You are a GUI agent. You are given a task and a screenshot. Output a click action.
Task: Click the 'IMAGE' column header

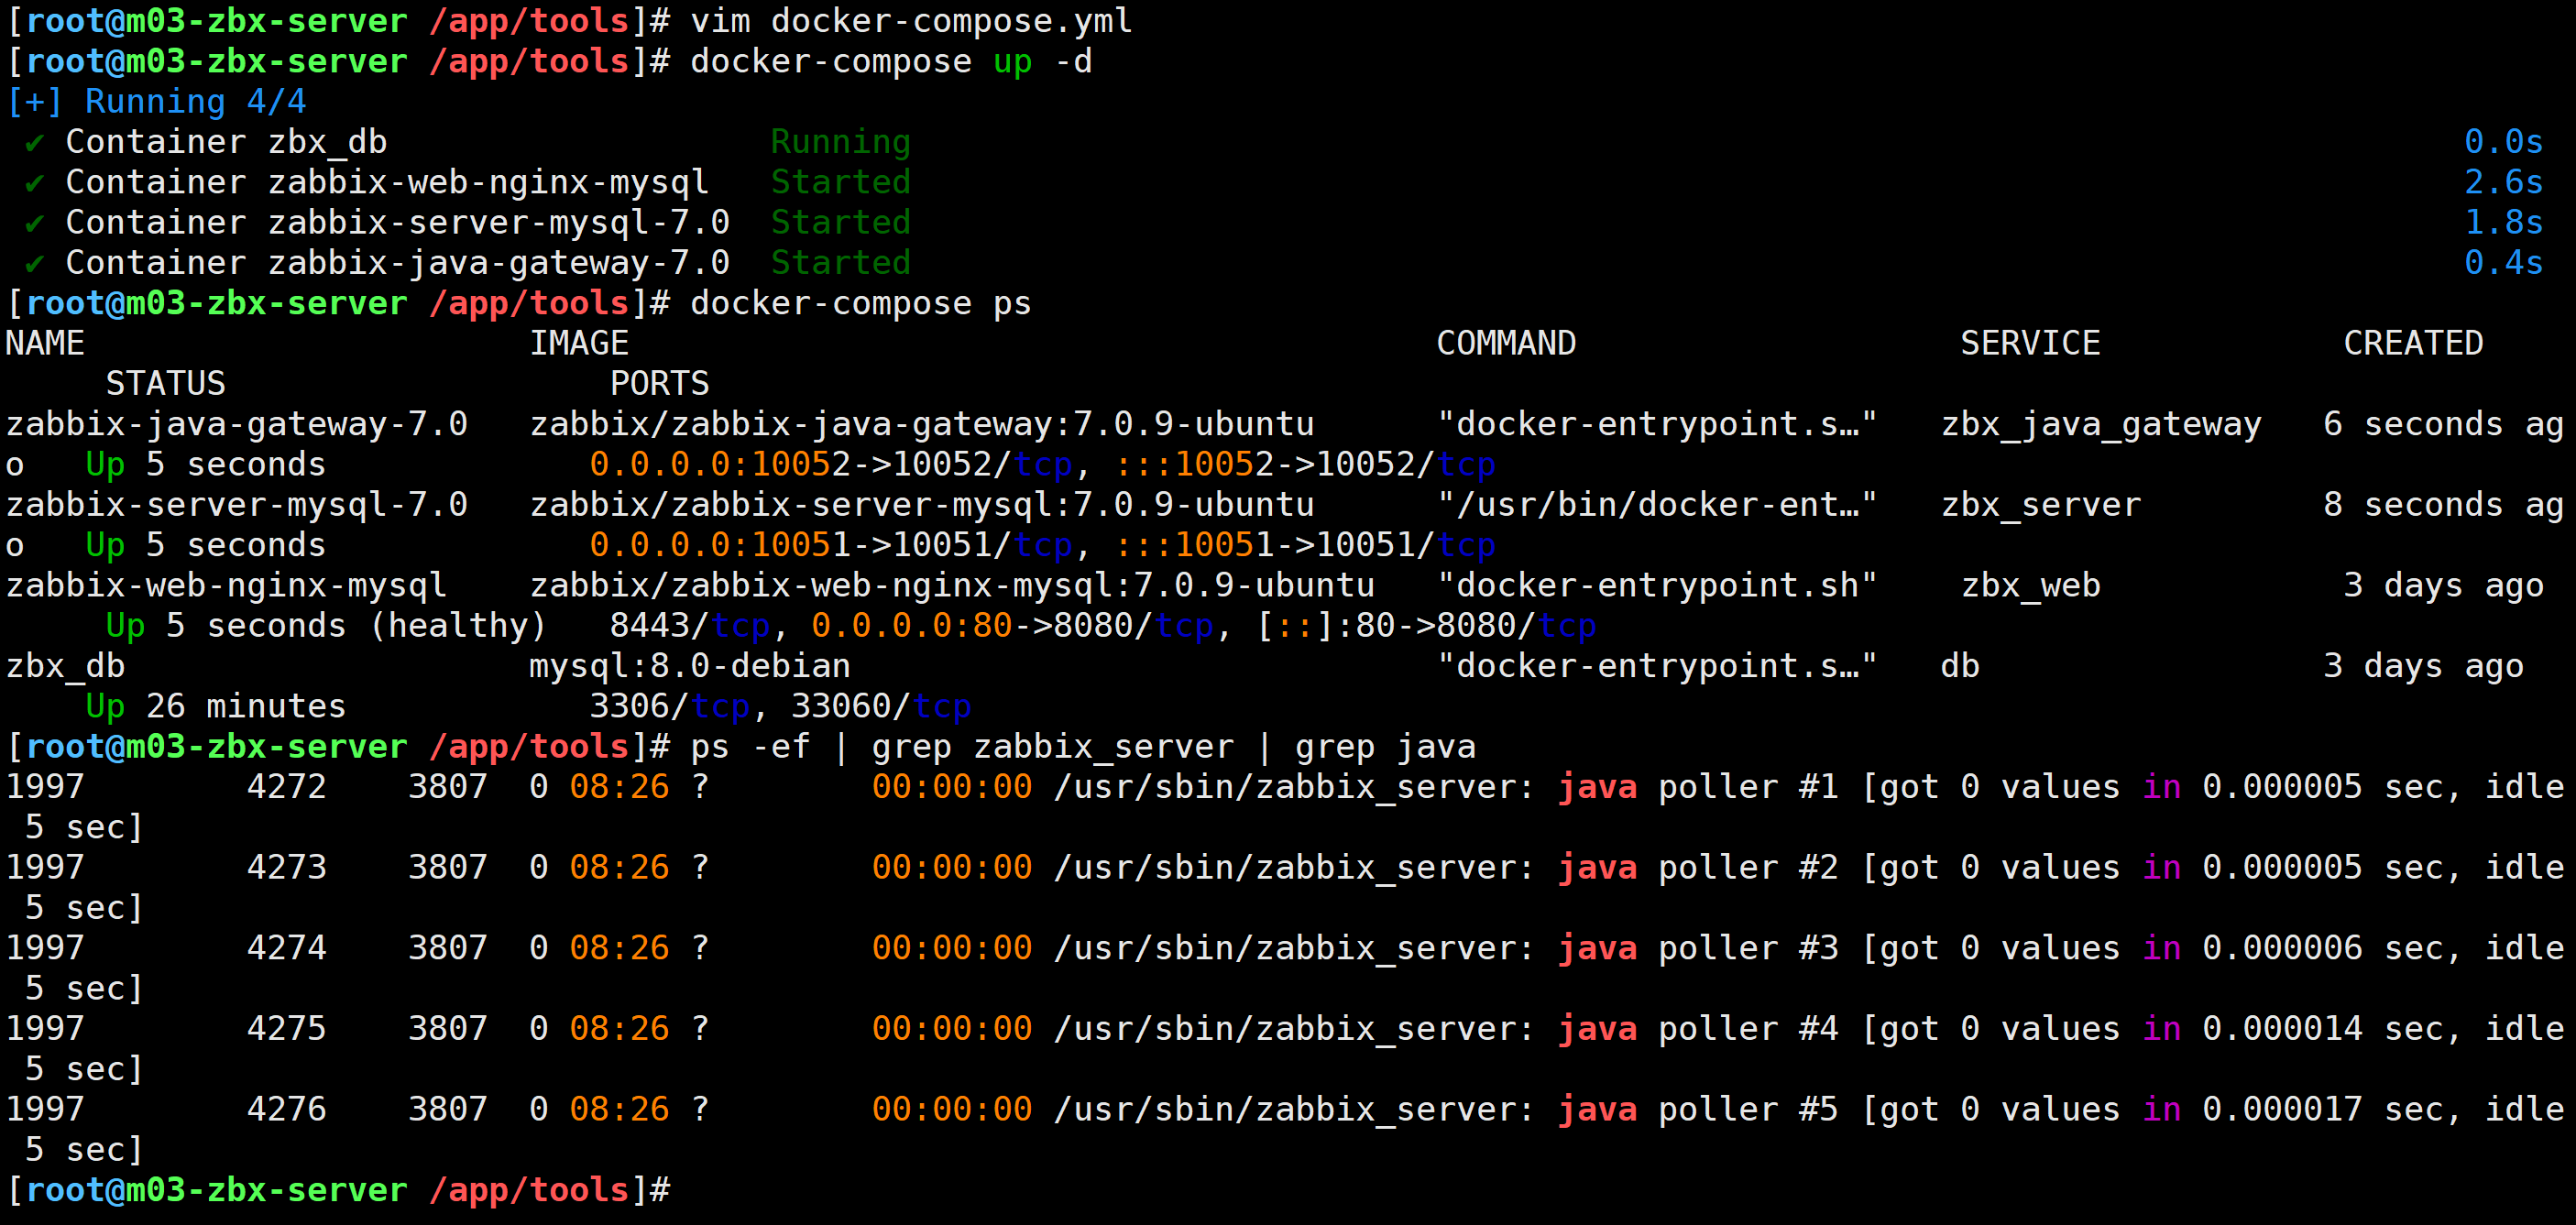[x=579, y=343]
